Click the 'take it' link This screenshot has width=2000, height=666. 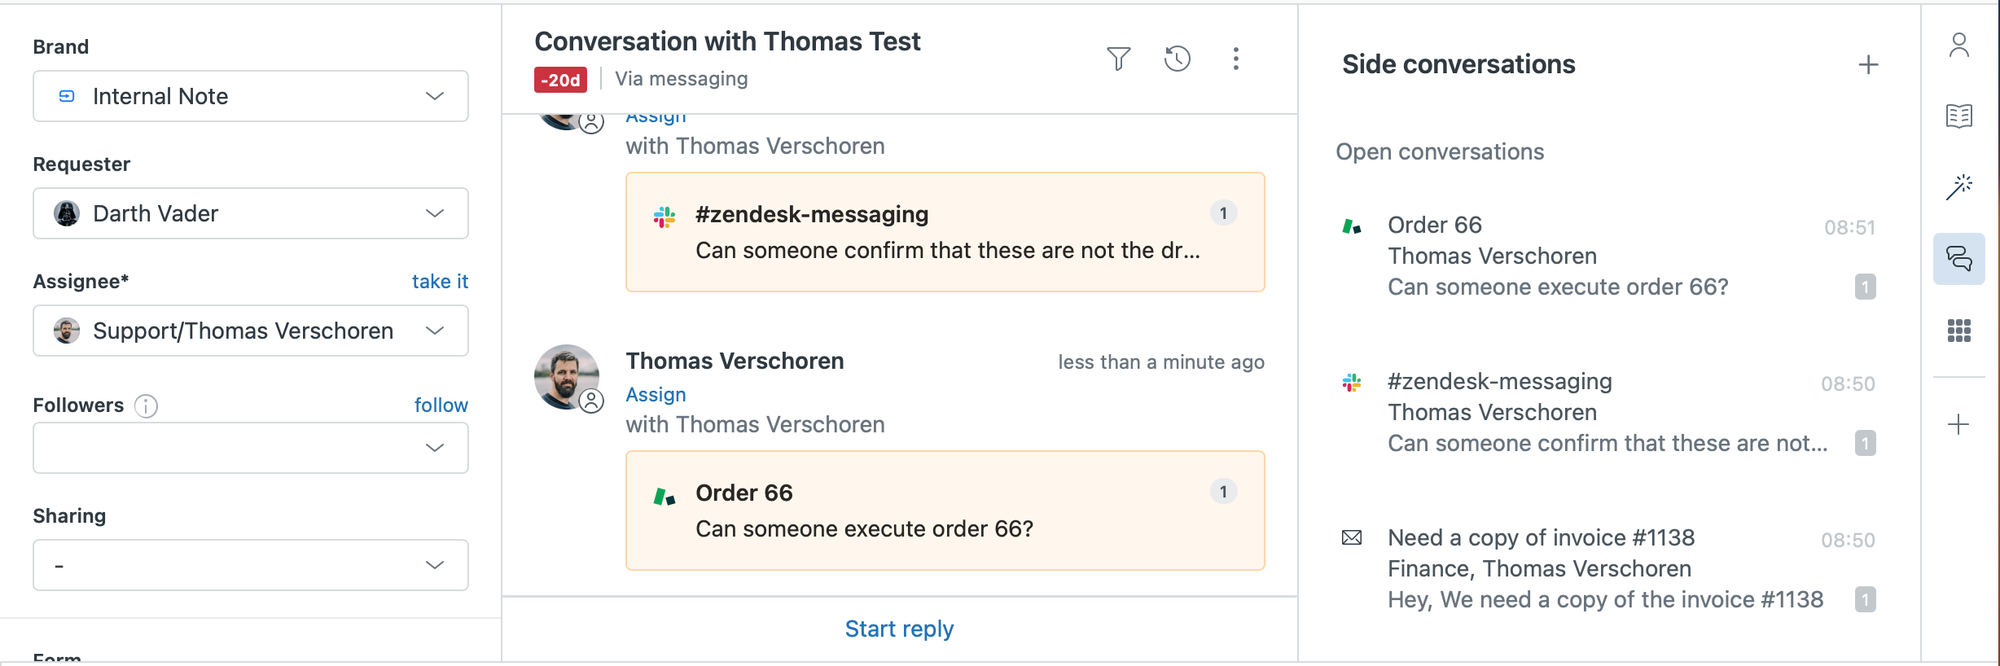tap(439, 281)
